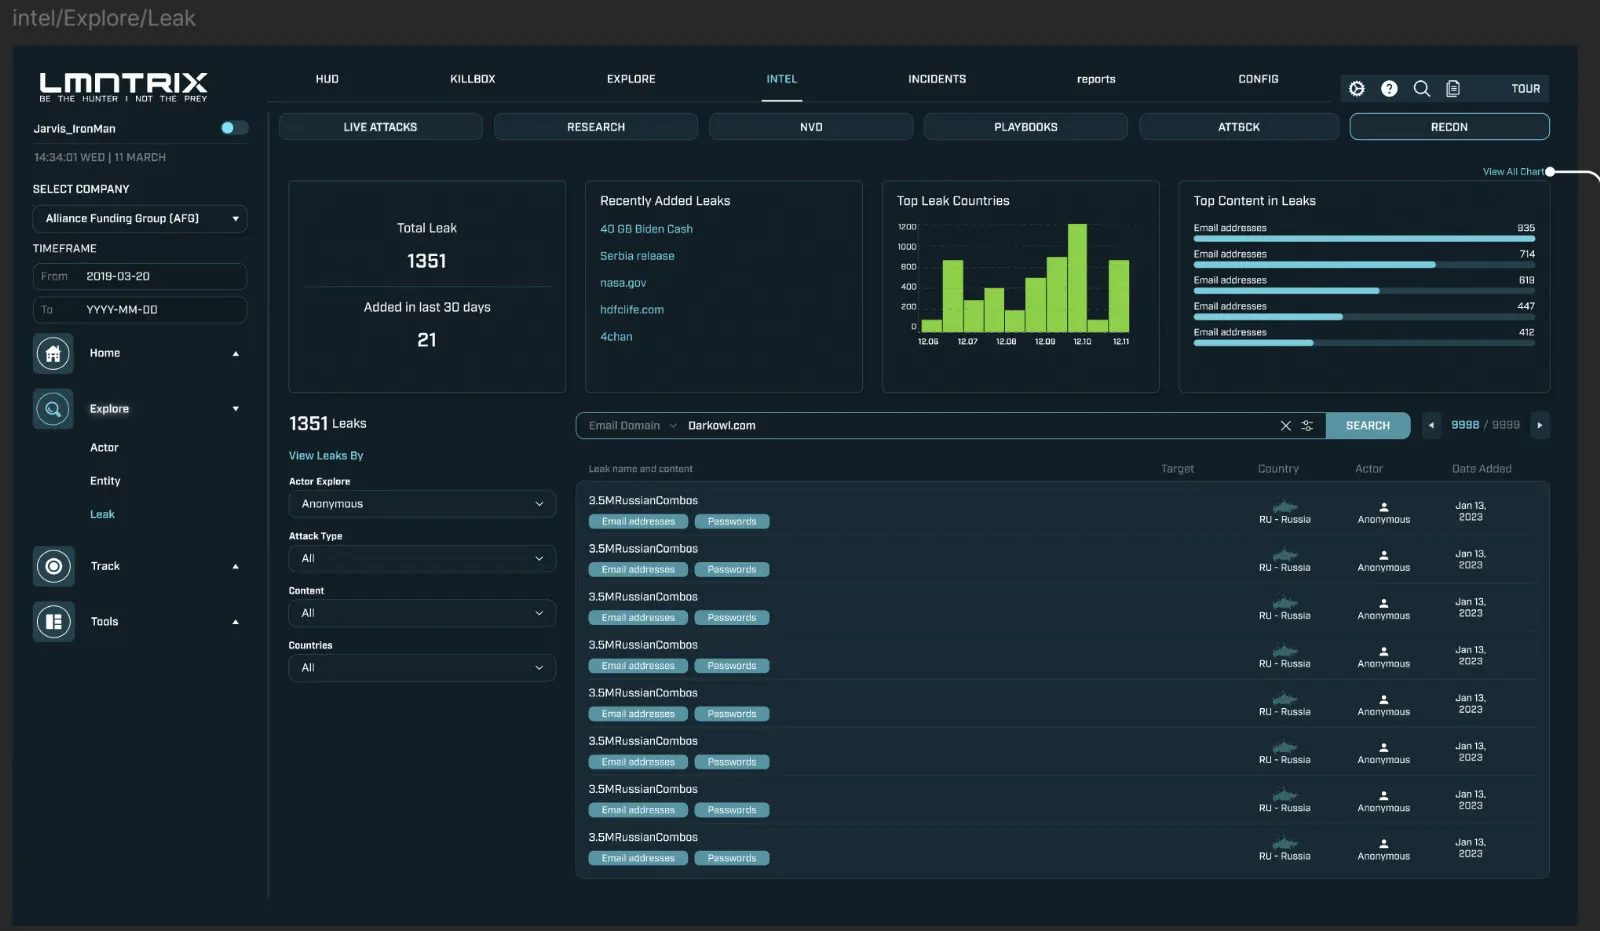Screen dimensions: 1600x931
Task: Open the help question mark icon
Action: coord(1389,89)
